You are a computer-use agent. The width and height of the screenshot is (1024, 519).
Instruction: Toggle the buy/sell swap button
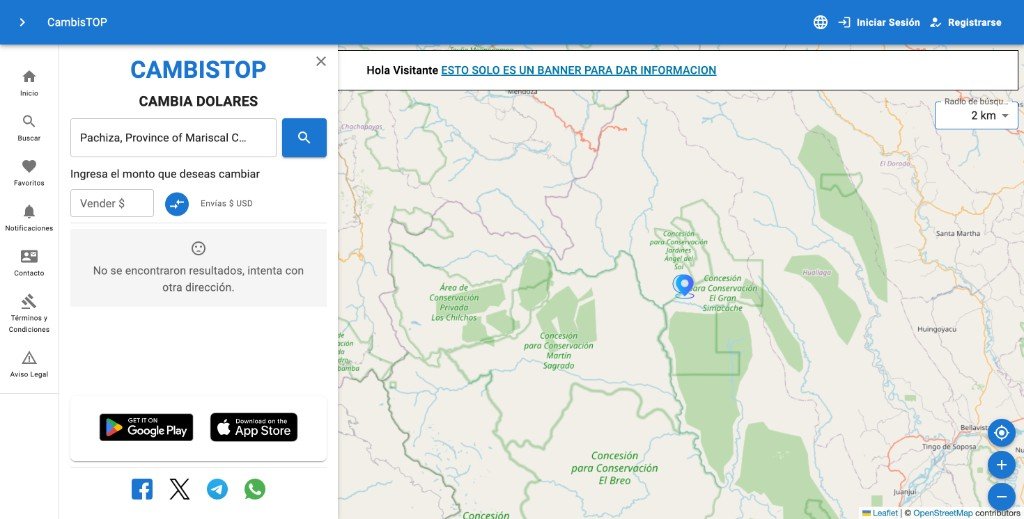click(176, 204)
